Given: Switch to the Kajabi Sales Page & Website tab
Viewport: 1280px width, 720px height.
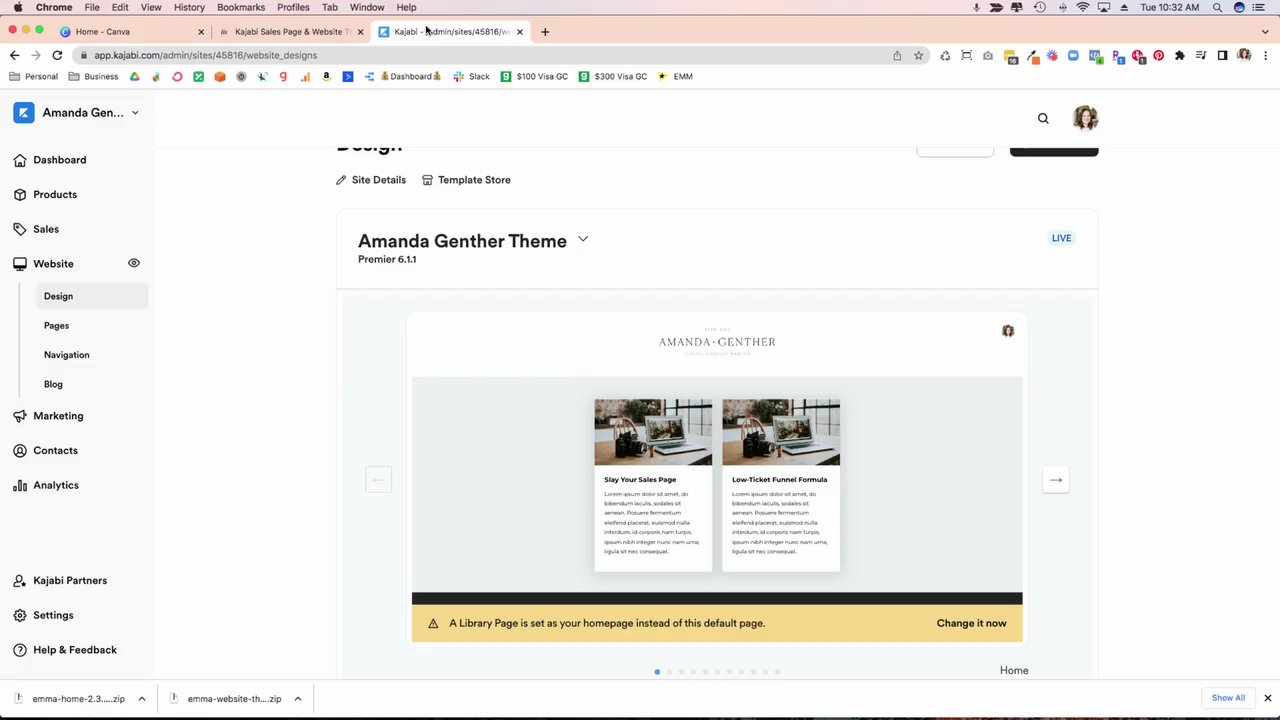Looking at the screenshot, I should [290, 32].
